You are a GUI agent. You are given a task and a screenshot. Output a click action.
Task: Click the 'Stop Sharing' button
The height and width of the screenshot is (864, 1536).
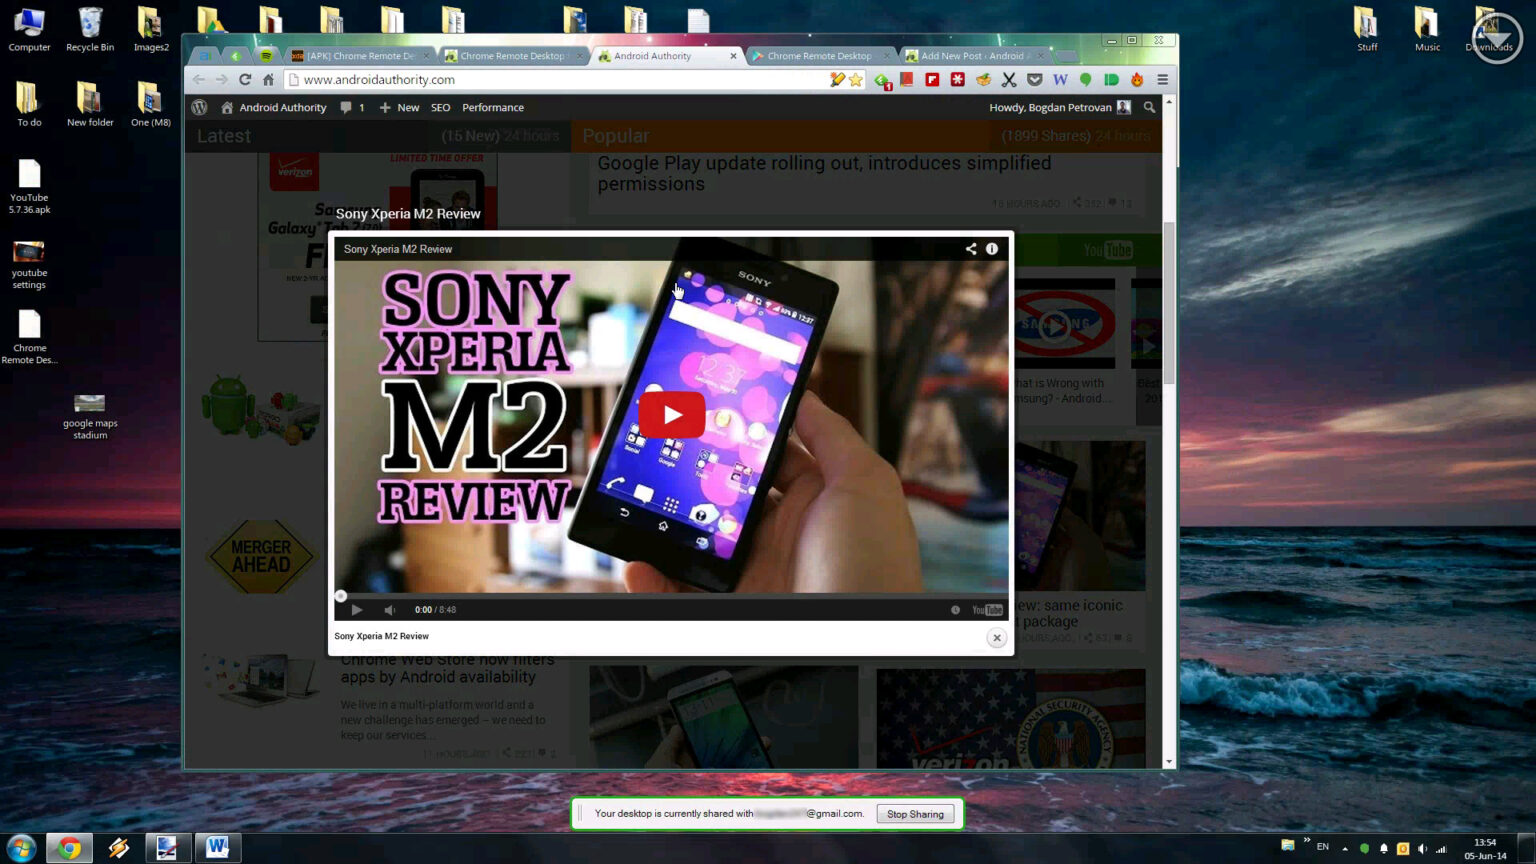[915, 813]
